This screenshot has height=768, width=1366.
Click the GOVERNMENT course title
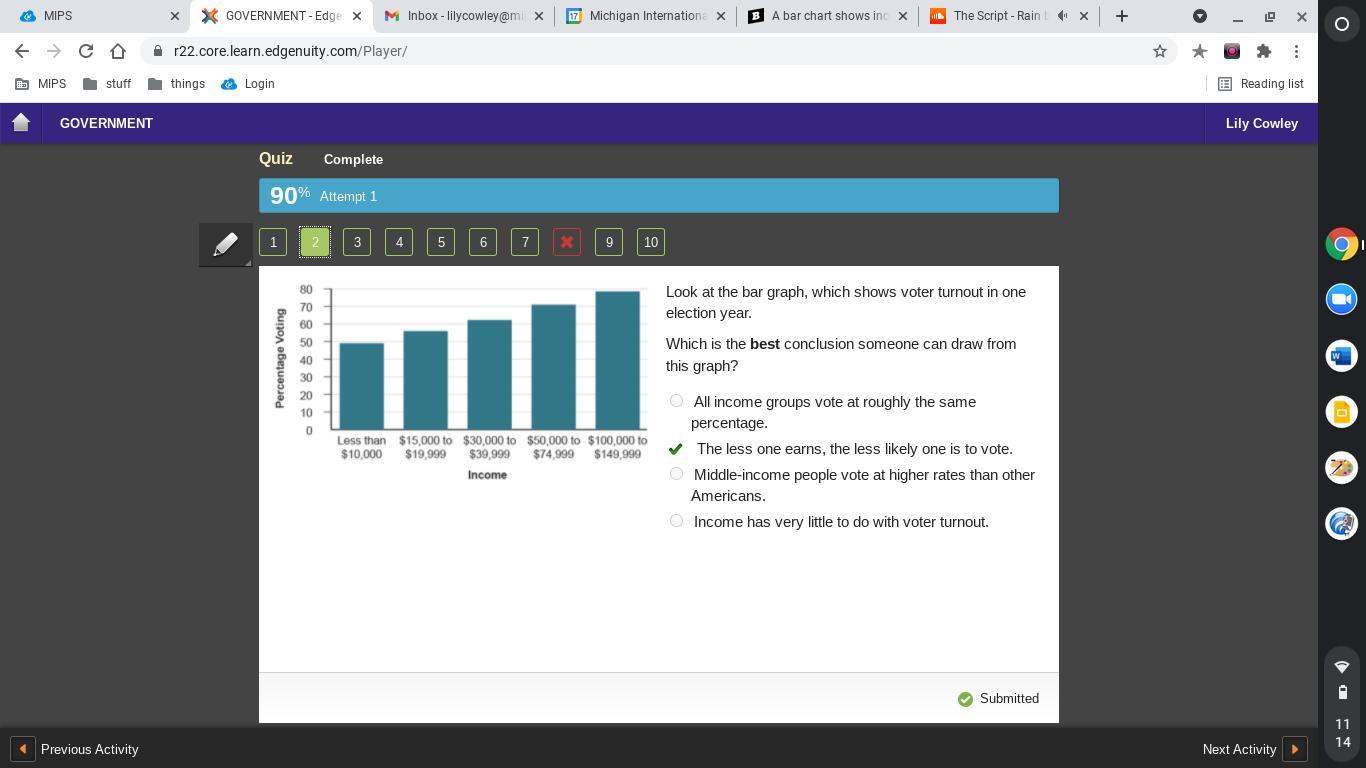[x=106, y=123]
